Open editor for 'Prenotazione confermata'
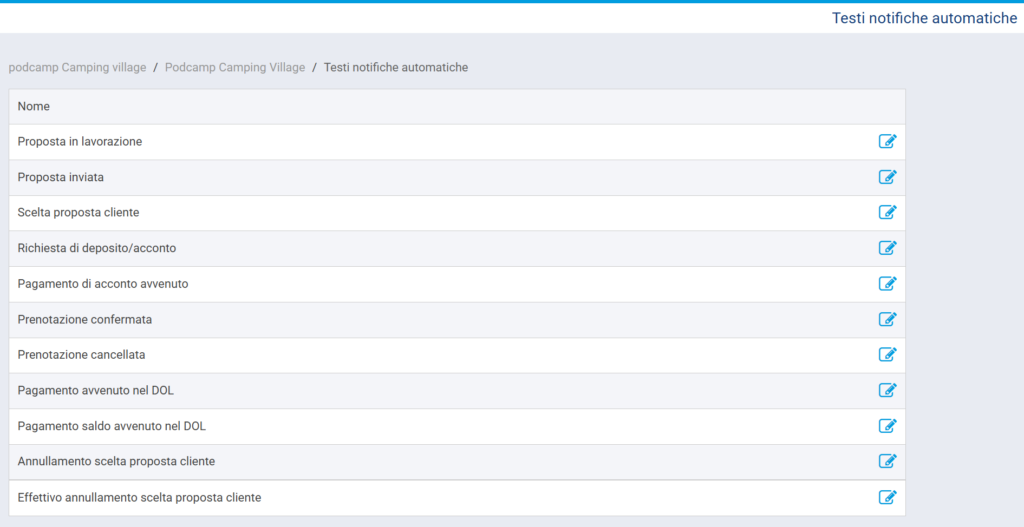This screenshot has width=1024, height=527. pyautogui.click(x=887, y=319)
